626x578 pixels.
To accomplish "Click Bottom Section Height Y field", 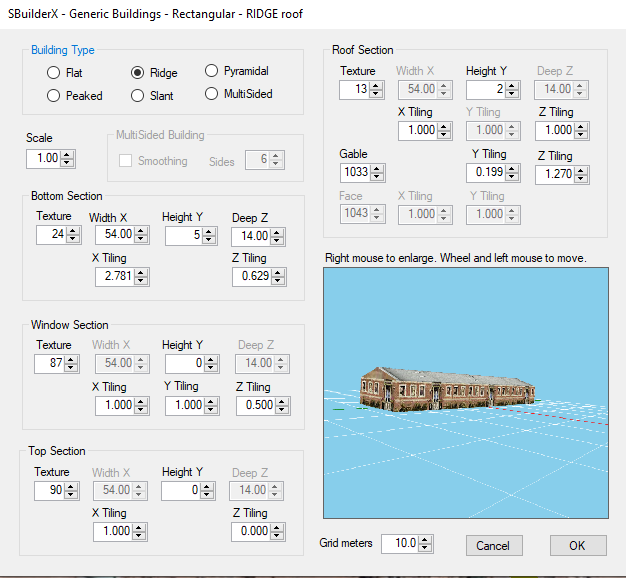I will 184,235.
